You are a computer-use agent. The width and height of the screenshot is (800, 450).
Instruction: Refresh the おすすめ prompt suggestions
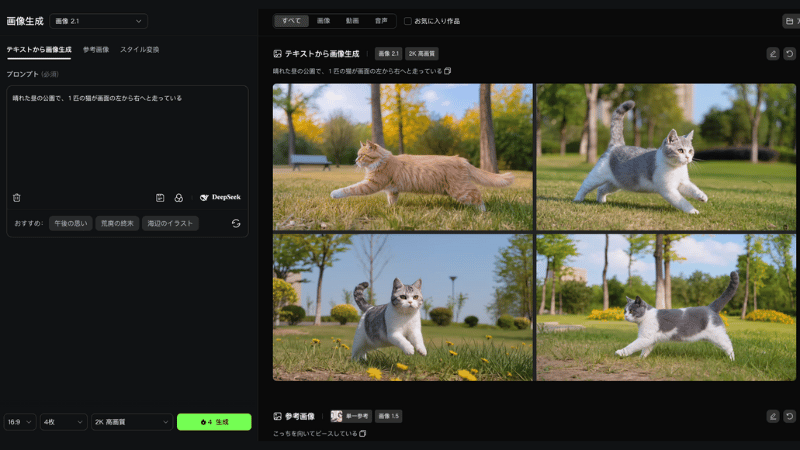coord(236,224)
